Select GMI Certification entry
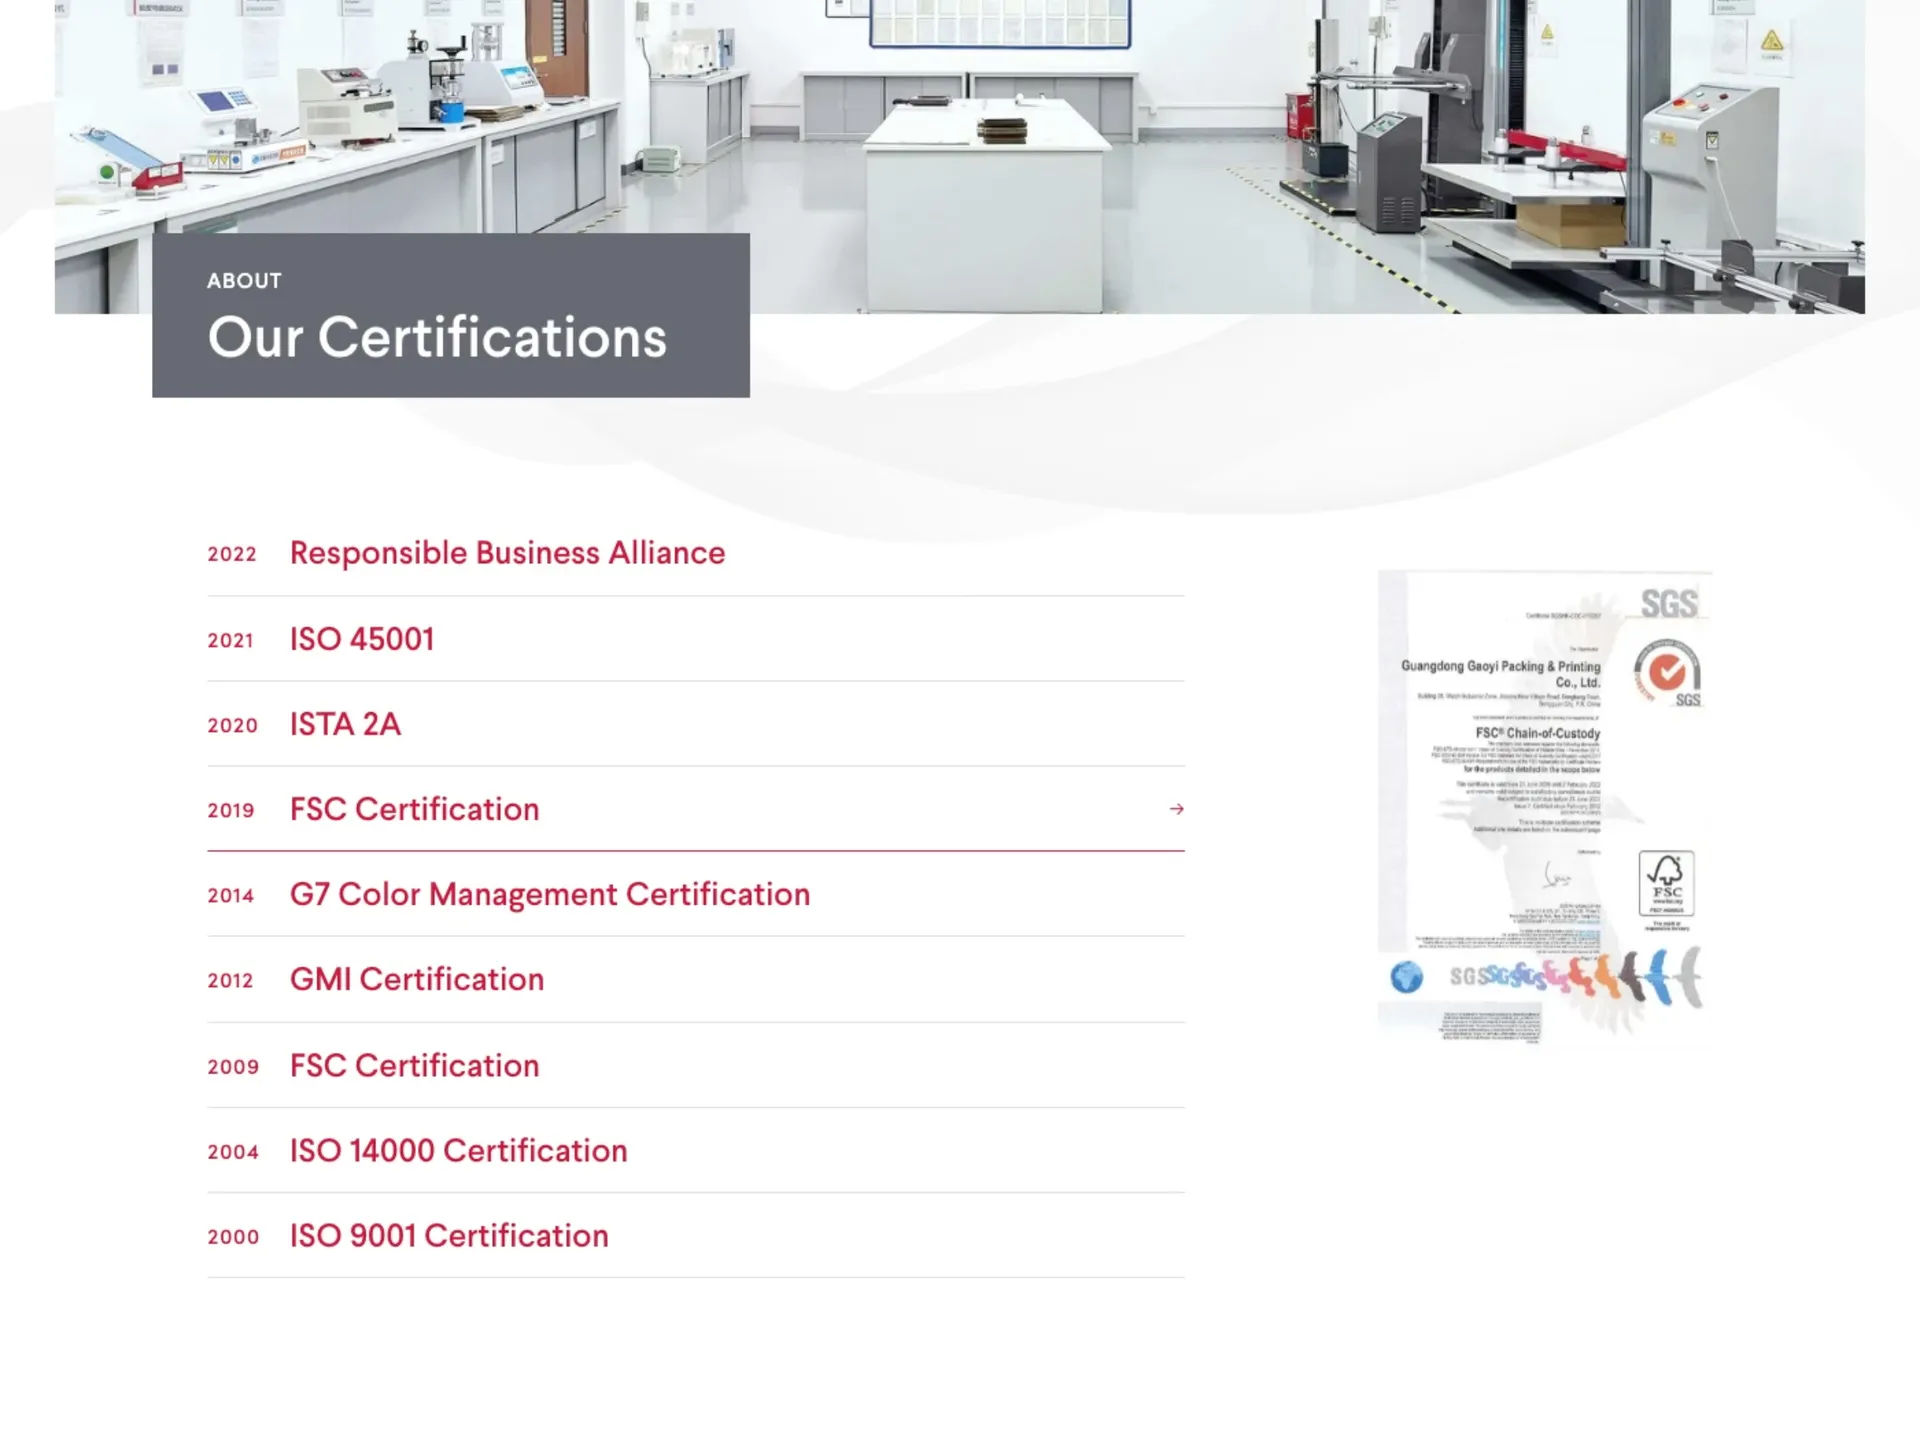 click(416, 979)
